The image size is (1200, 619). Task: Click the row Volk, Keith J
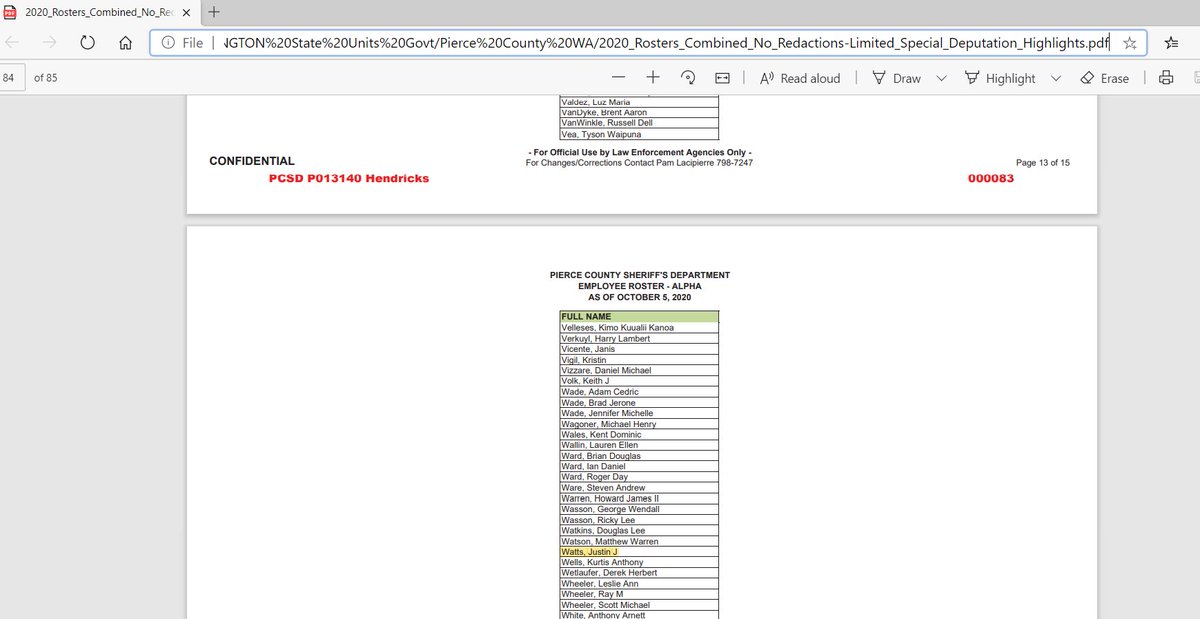tap(639, 381)
